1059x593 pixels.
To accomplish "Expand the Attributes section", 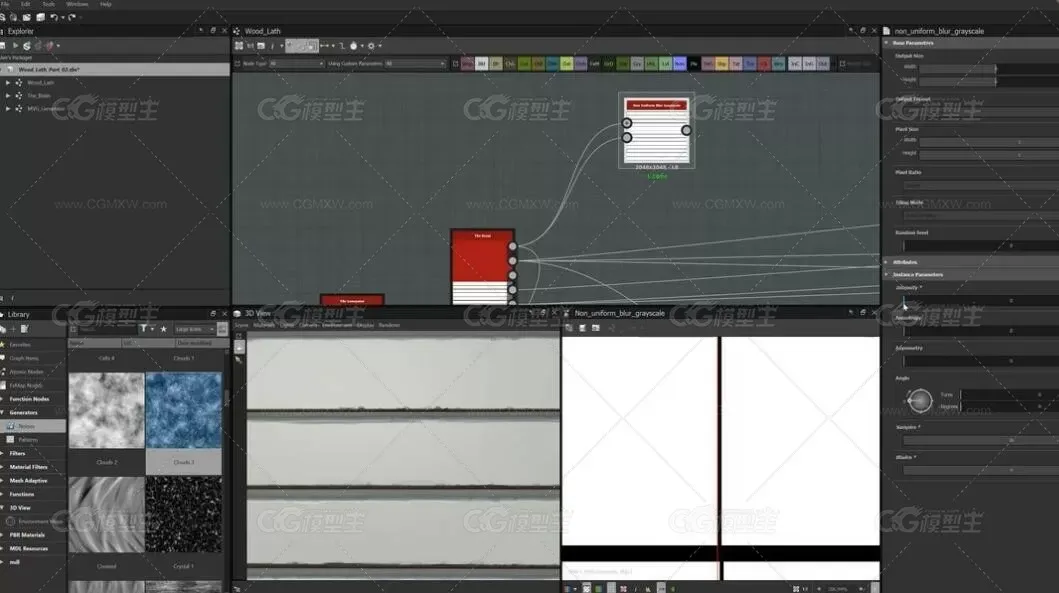I will [x=887, y=262].
